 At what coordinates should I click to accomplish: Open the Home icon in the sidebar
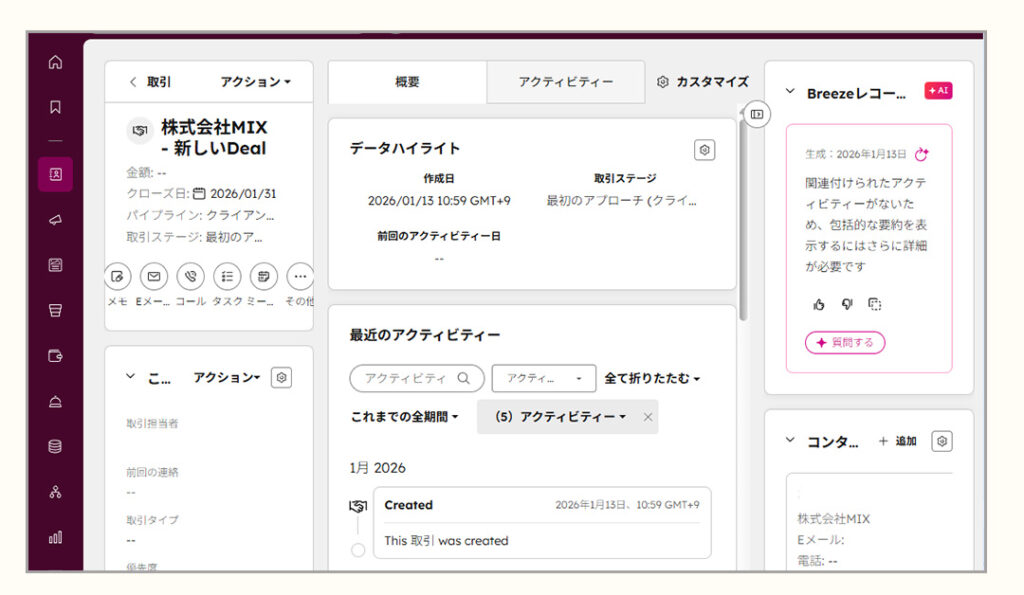pyautogui.click(x=55, y=62)
